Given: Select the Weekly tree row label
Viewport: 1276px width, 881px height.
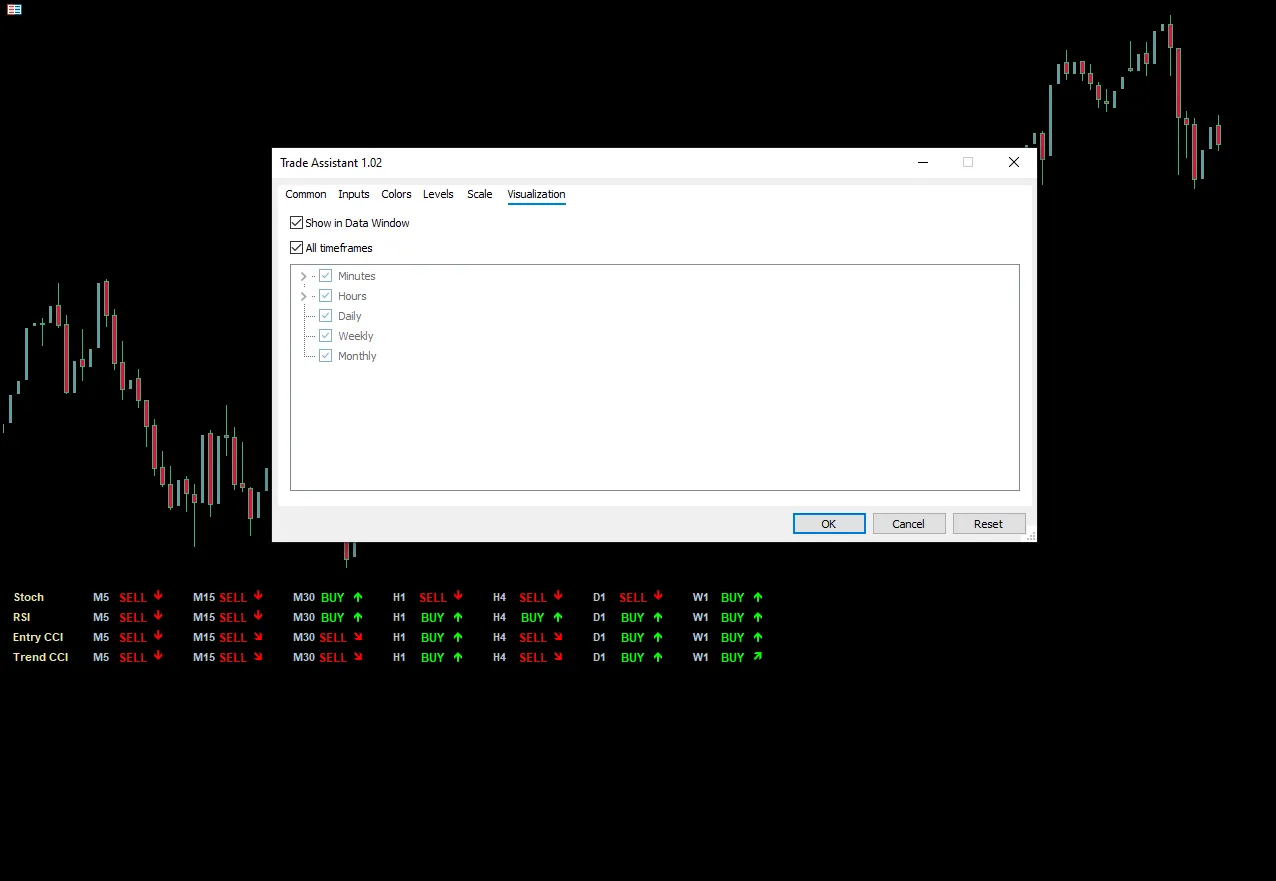Looking at the screenshot, I should [x=356, y=336].
